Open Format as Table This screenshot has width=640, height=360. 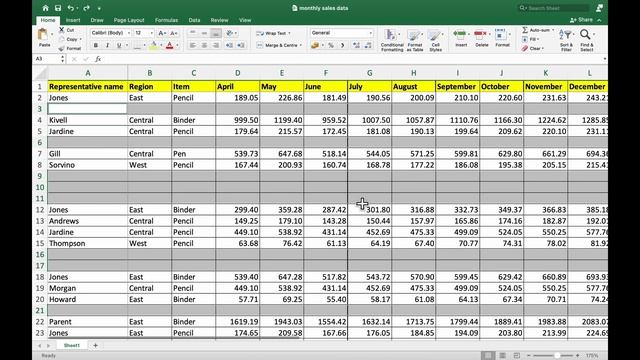(415, 40)
